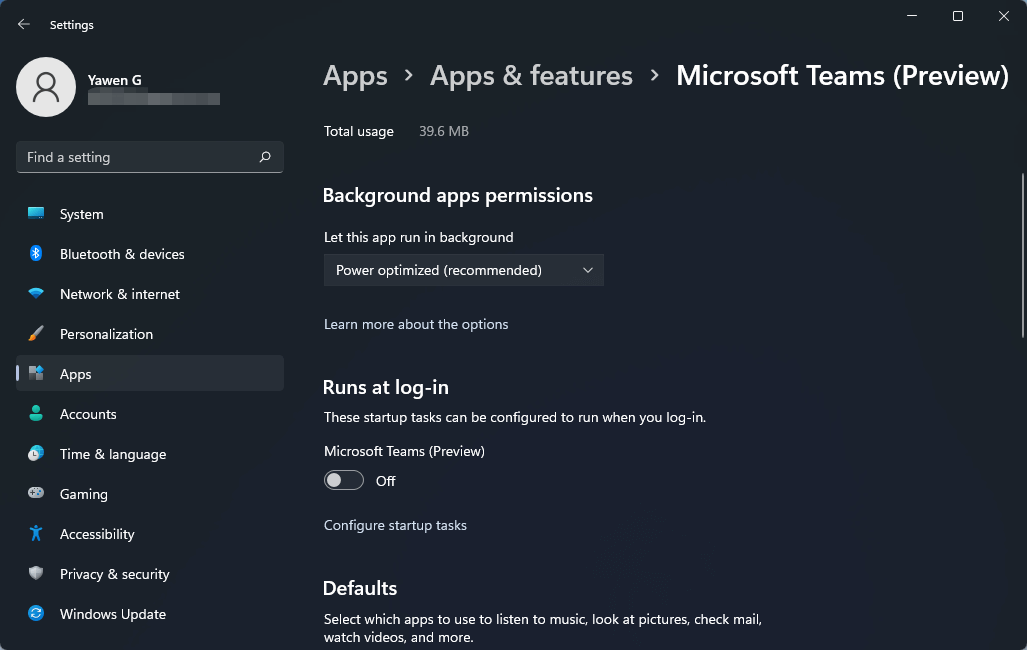The image size is (1027, 650).
Task: Click the search magnifier in Find a setting
Action: 265,157
